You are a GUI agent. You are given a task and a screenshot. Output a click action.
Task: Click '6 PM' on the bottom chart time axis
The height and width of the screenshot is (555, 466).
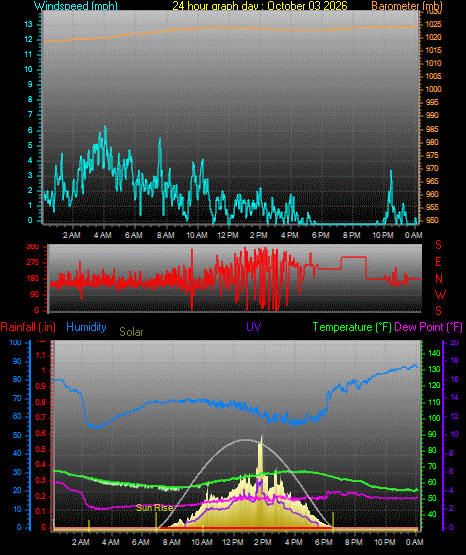coord(324,542)
